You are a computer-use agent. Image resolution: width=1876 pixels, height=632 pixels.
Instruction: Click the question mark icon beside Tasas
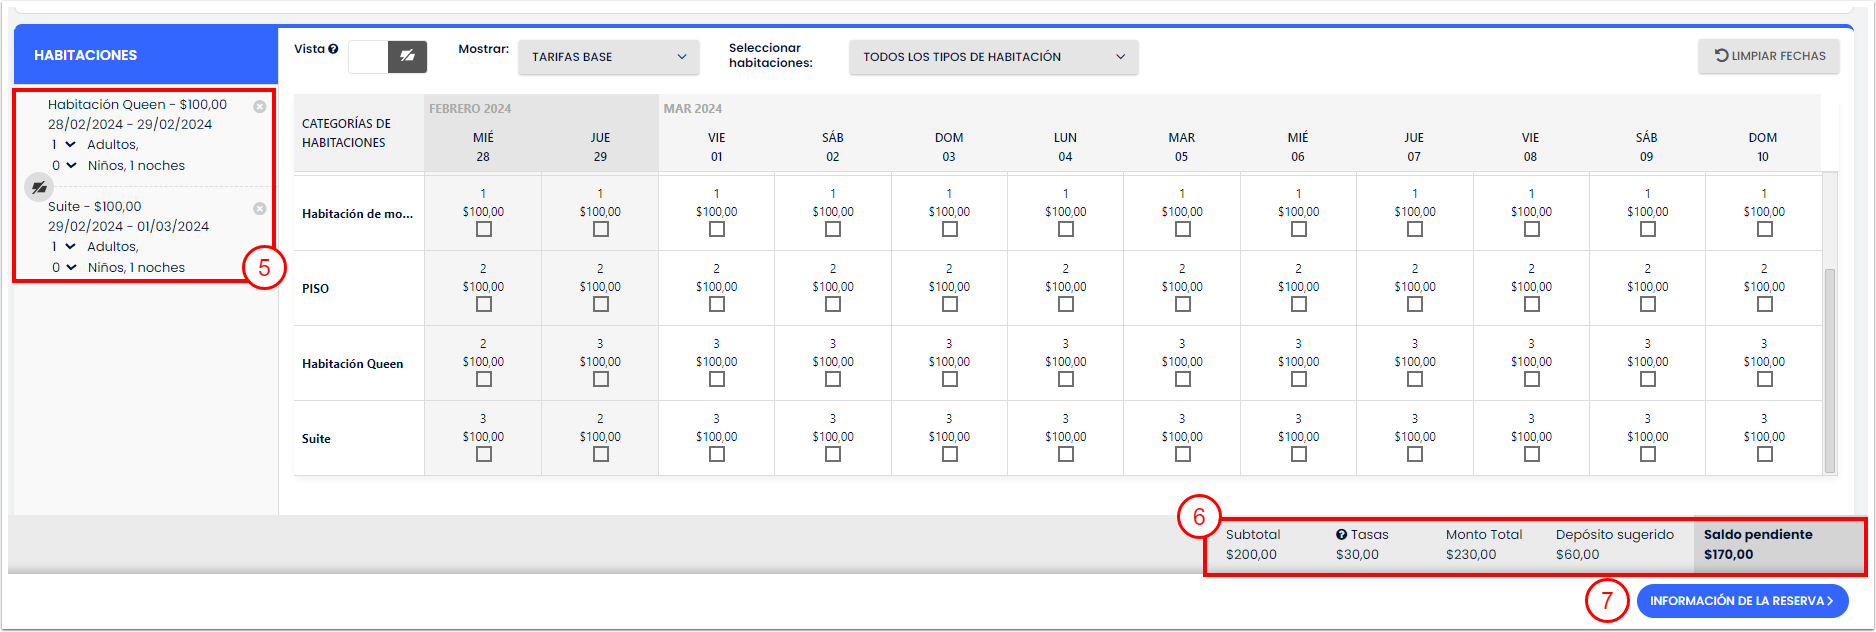1341,535
